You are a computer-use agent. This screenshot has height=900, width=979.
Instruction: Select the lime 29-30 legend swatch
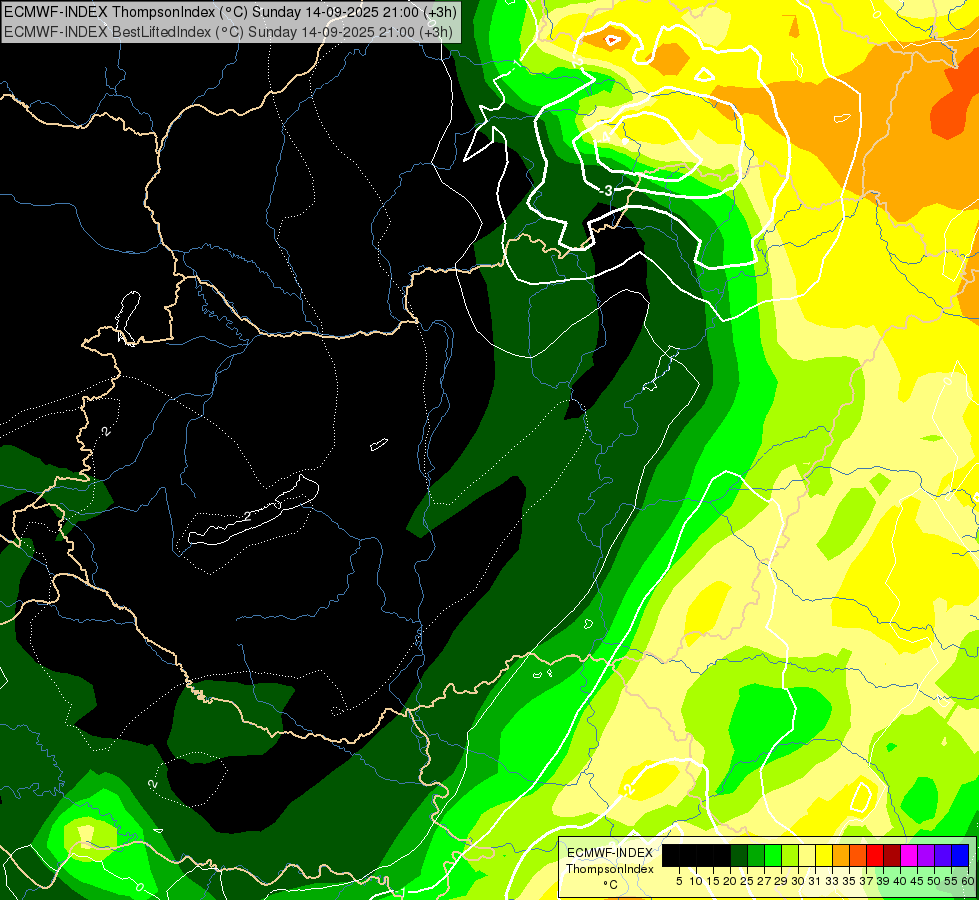(x=790, y=855)
